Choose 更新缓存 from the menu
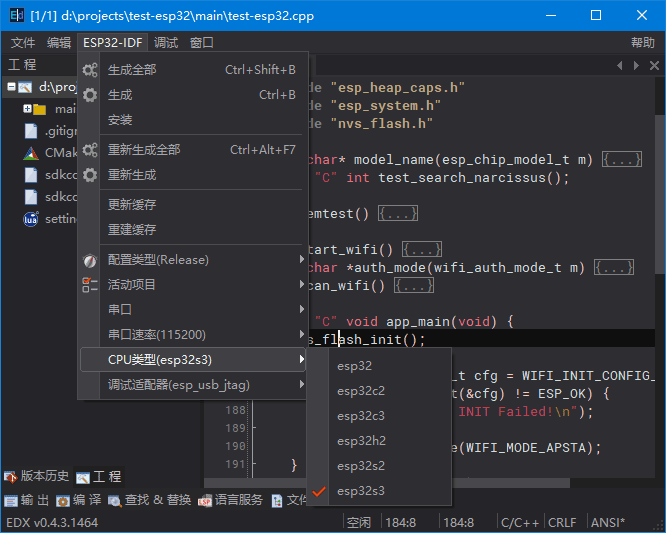 192,205
